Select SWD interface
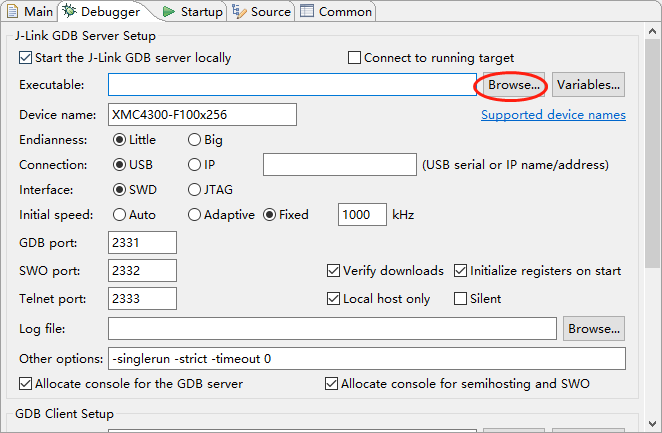The image size is (662, 433). coord(119,189)
